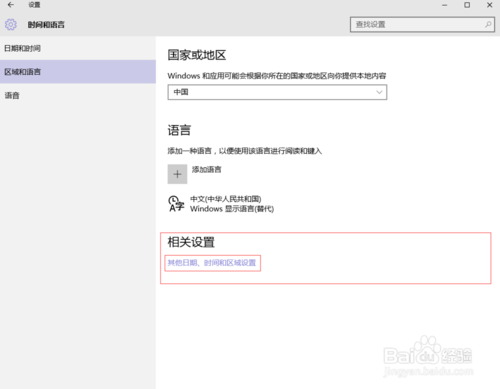The width and height of the screenshot is (500, 389).
Task: Click the Chinese language pack icon
Action: click(x=176, y=204)
